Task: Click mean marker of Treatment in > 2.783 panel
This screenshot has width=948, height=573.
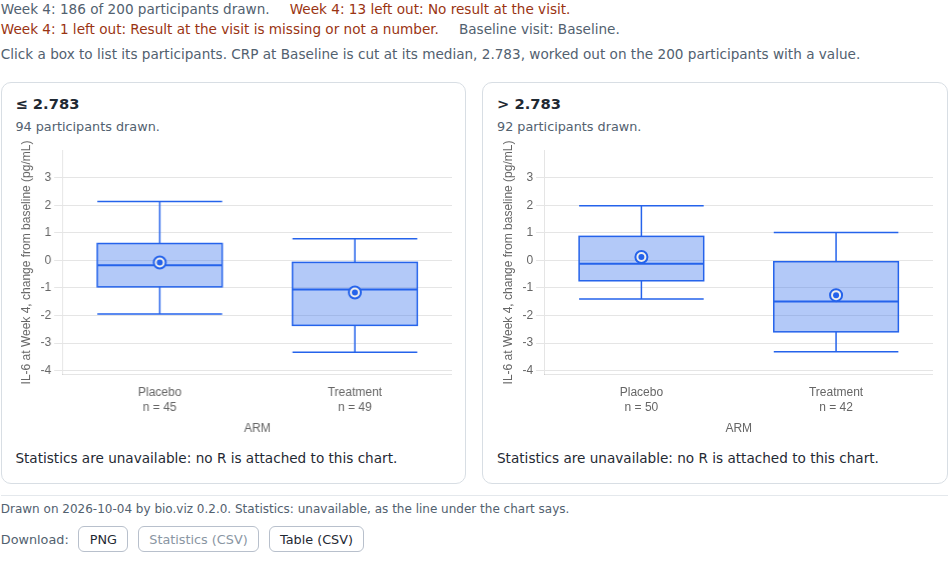Action: (x=836, y=295)
